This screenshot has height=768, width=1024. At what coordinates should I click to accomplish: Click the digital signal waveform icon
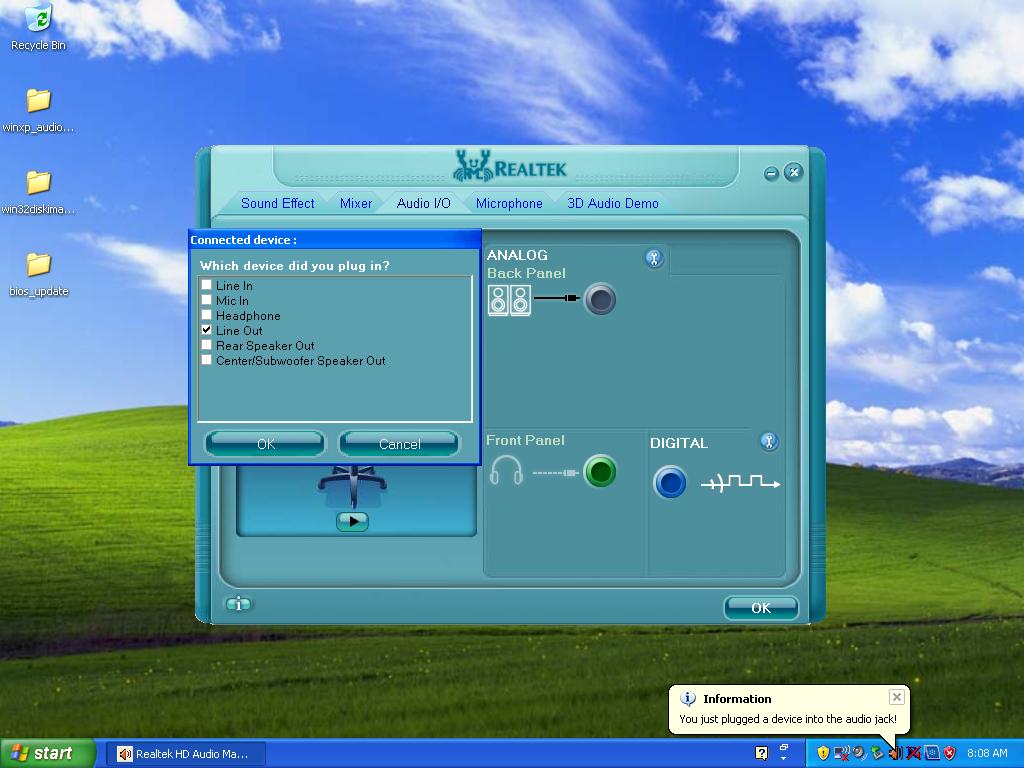(741, 483)
